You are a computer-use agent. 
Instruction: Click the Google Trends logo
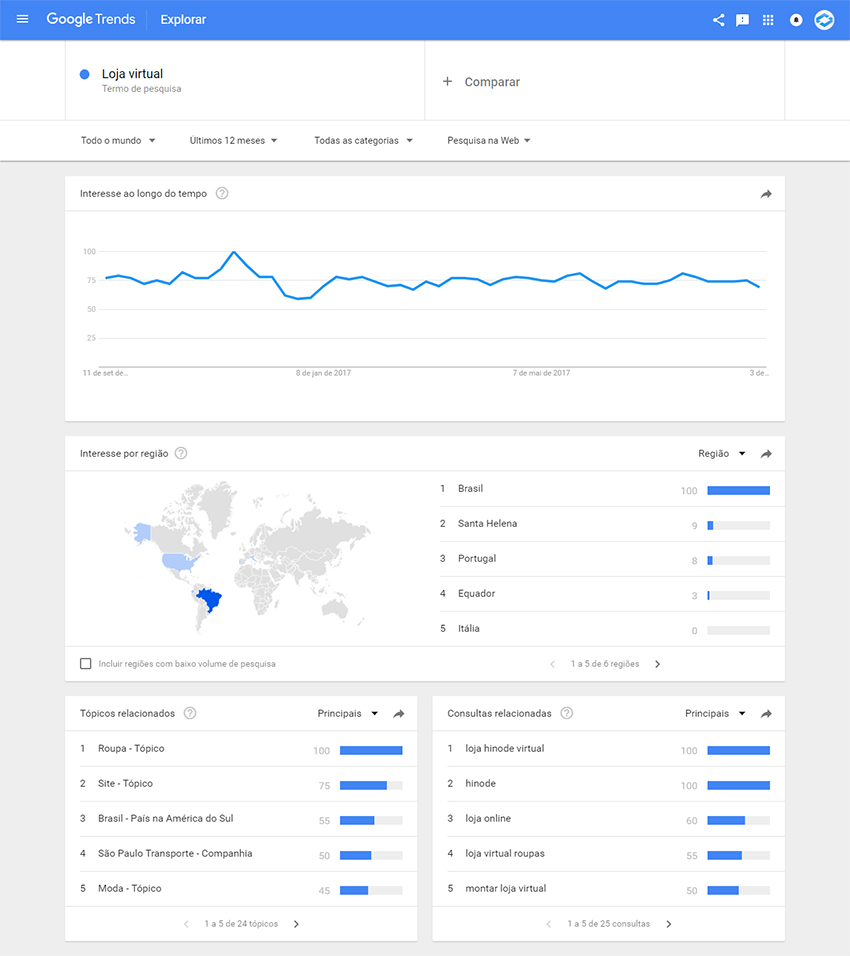point(91,20)
